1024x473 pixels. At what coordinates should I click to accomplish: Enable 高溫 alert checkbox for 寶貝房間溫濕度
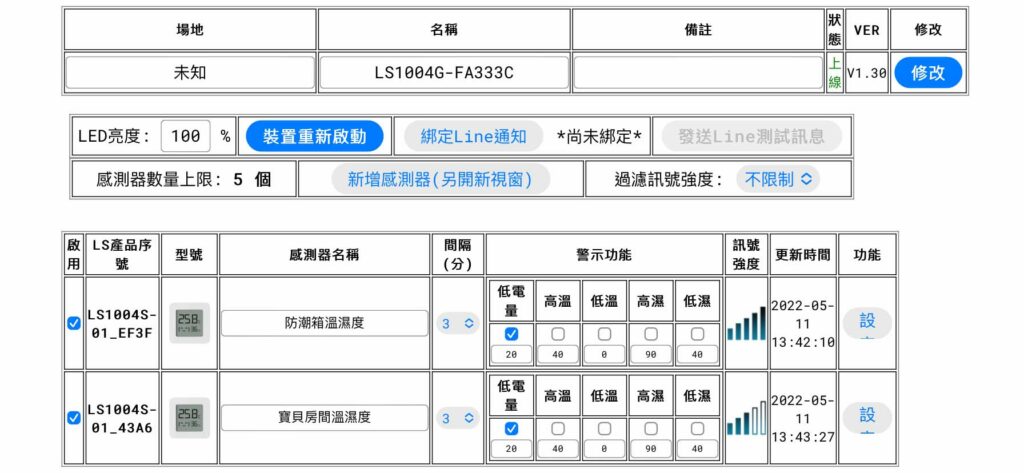coord(557,428)
